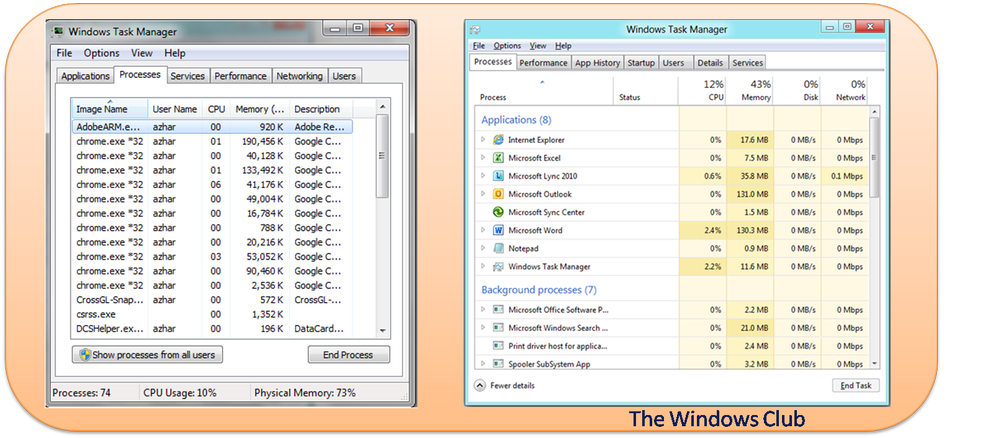1000x438 pixels.
Task: Sort by CPU column in old Task Manager
Action: click(216, 108)
